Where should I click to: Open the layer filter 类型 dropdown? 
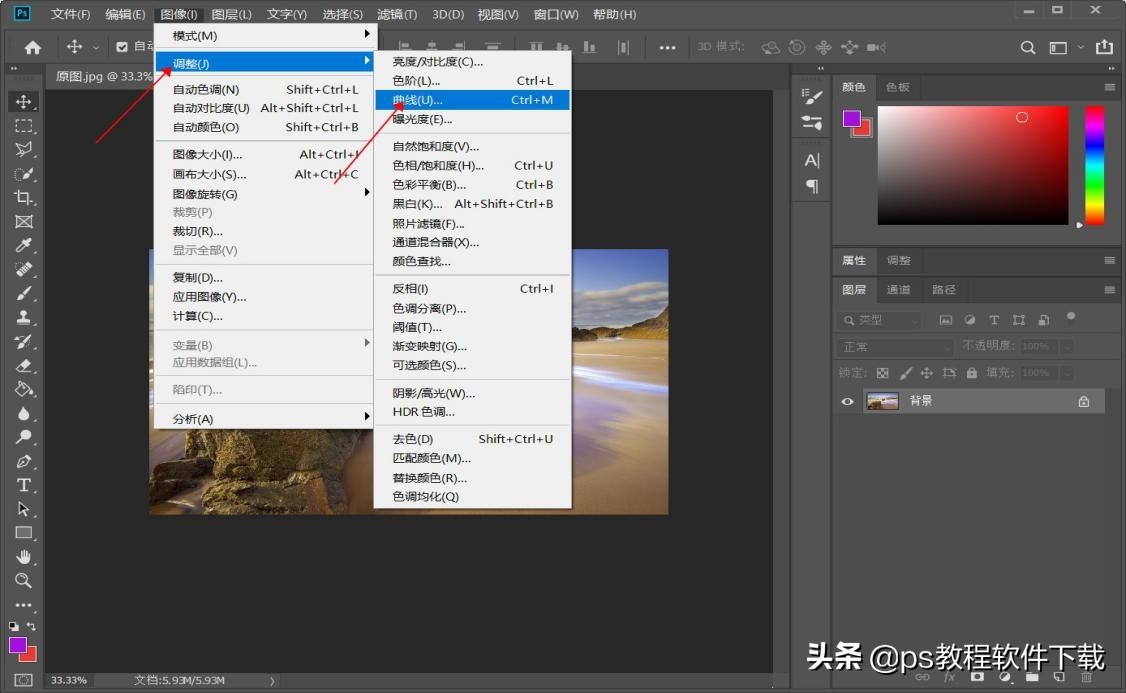880,320
